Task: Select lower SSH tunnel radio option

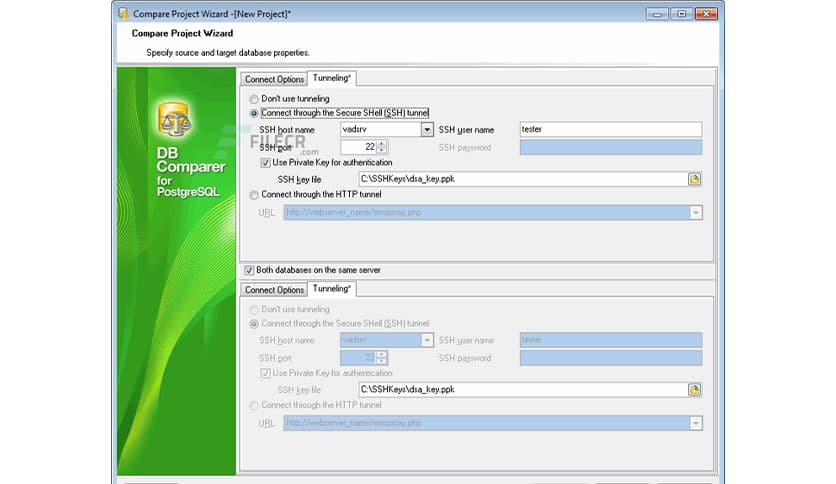Action: [x=254, y=324]
